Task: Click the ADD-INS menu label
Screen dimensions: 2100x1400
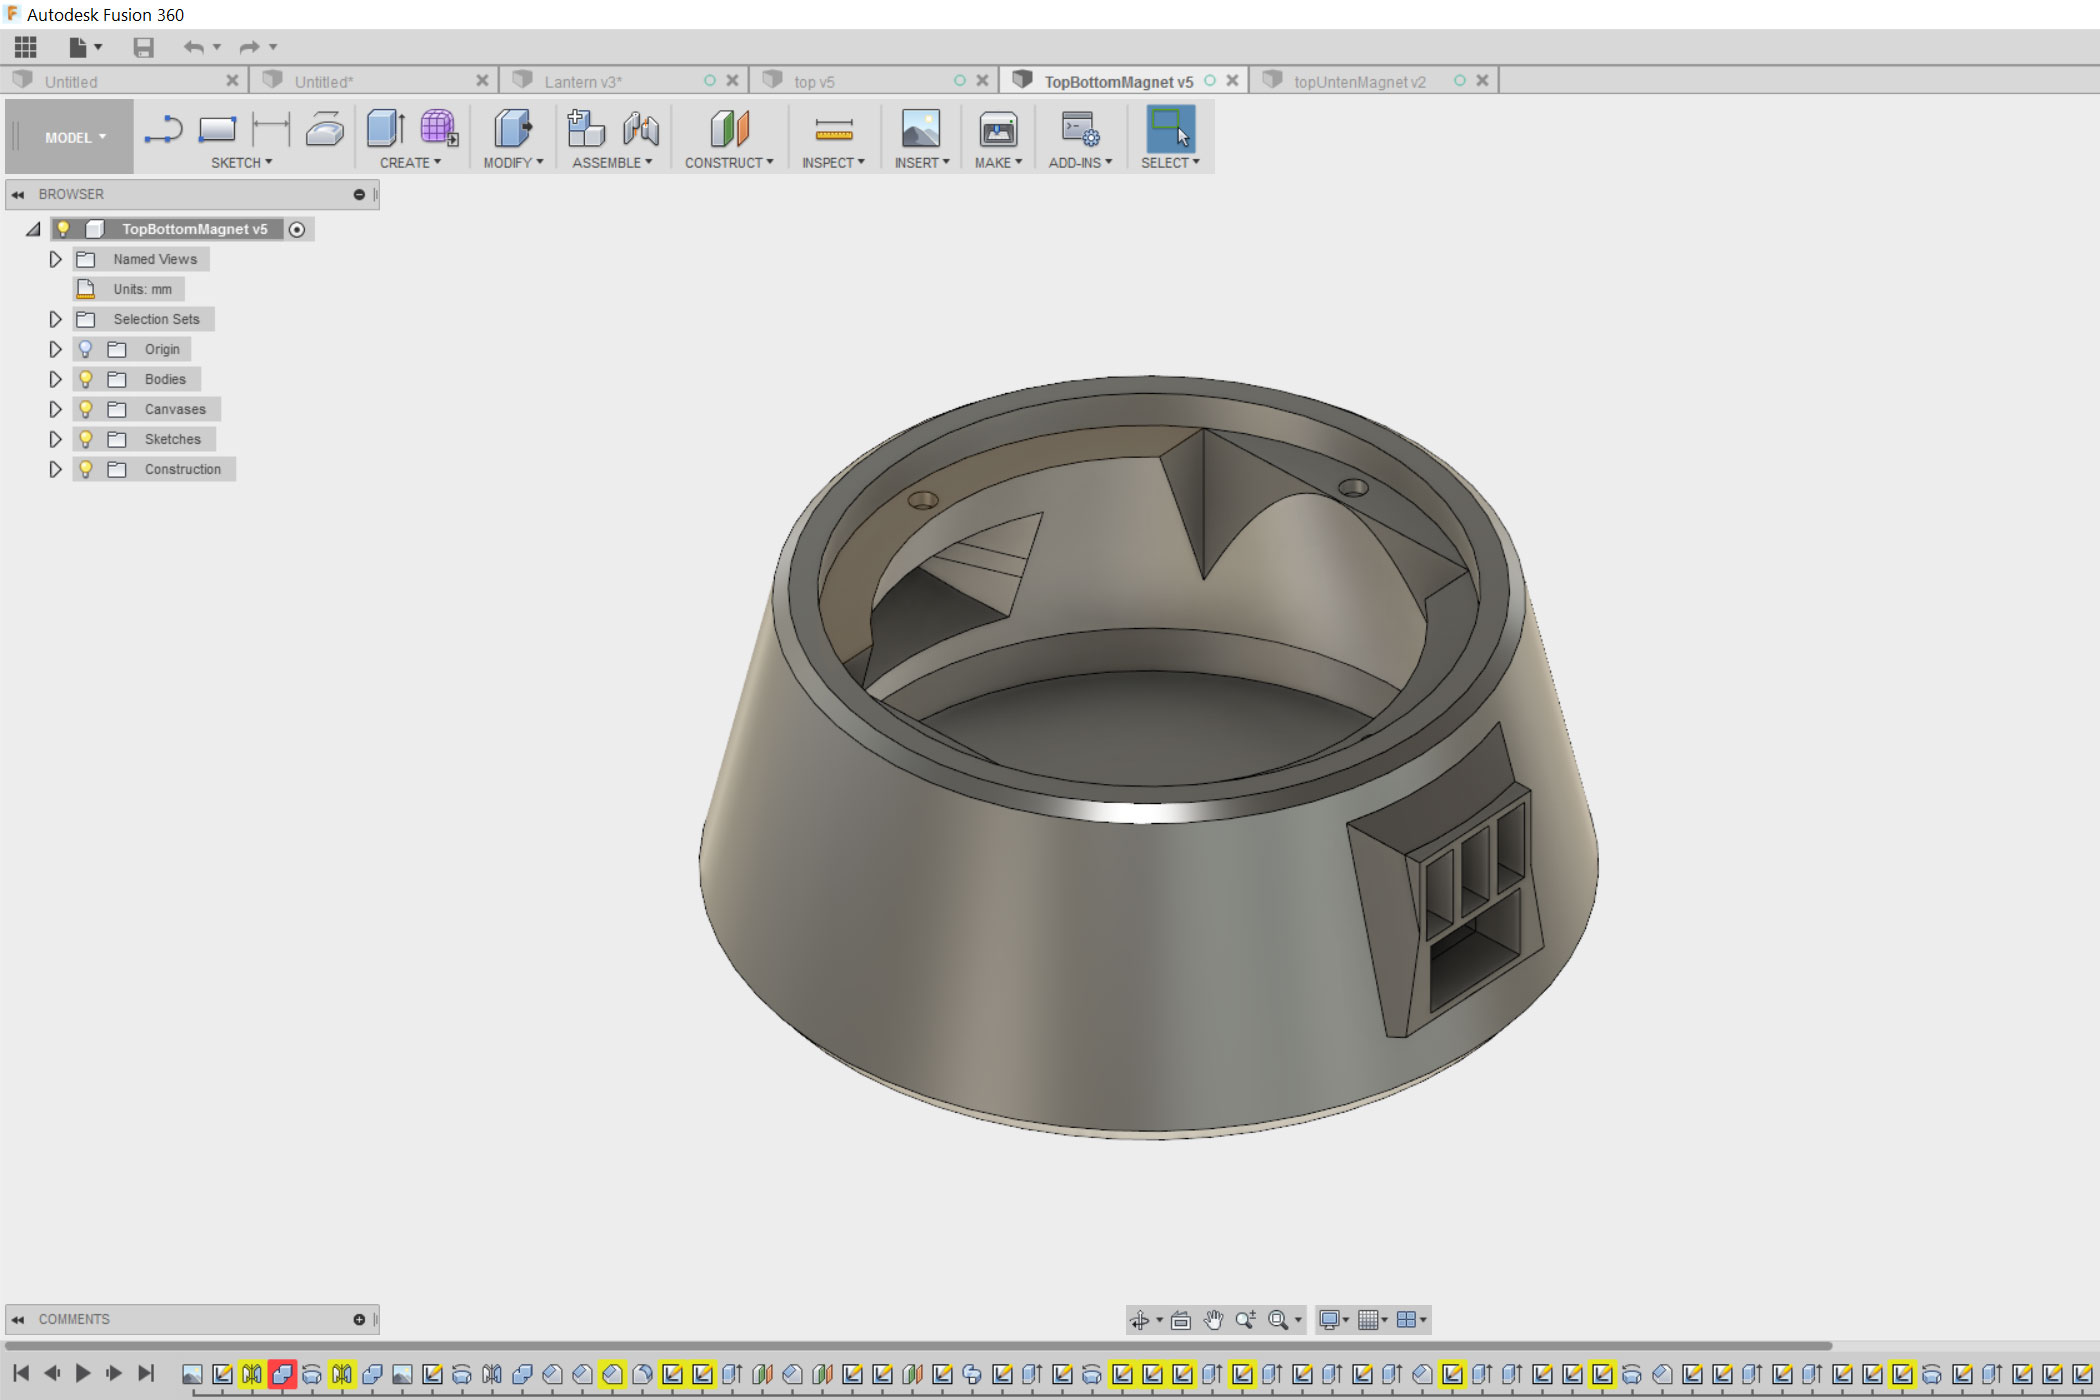Action: point(1080,163)
